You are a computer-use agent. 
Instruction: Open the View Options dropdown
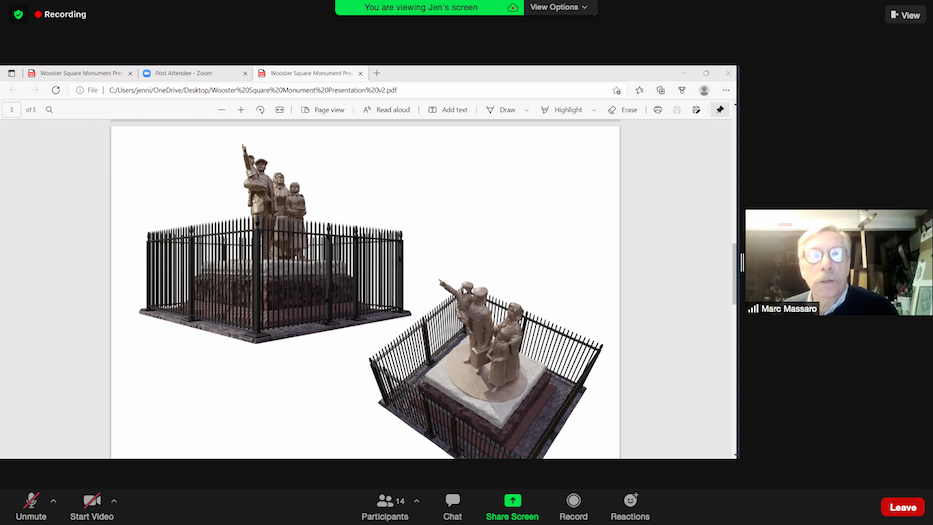[559, 7]
